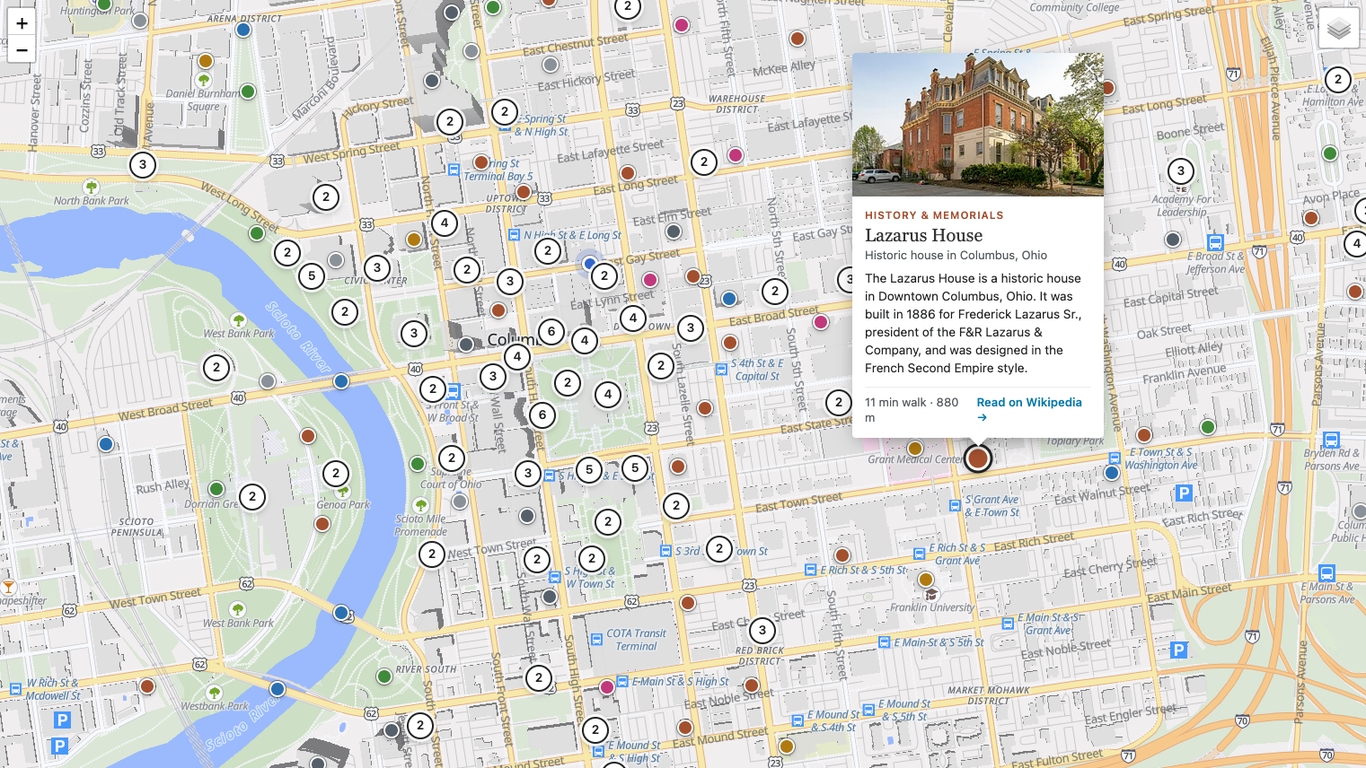Select the Bryden Rd & Parsons Ave bus stop
This screenshot has height=768, width=1366.
pos(1331,440)
